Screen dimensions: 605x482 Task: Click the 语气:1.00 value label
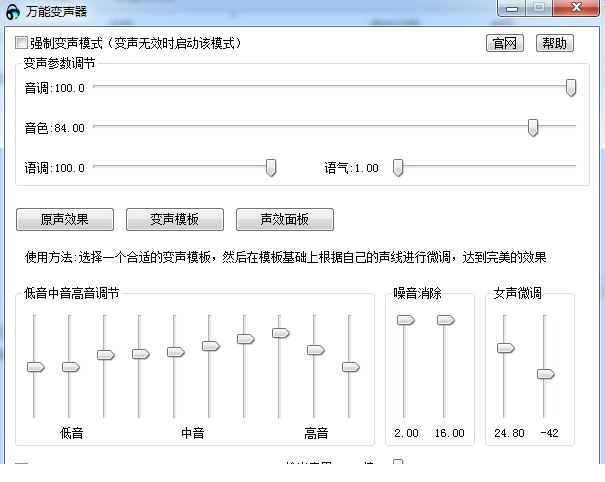coord(351,168)
